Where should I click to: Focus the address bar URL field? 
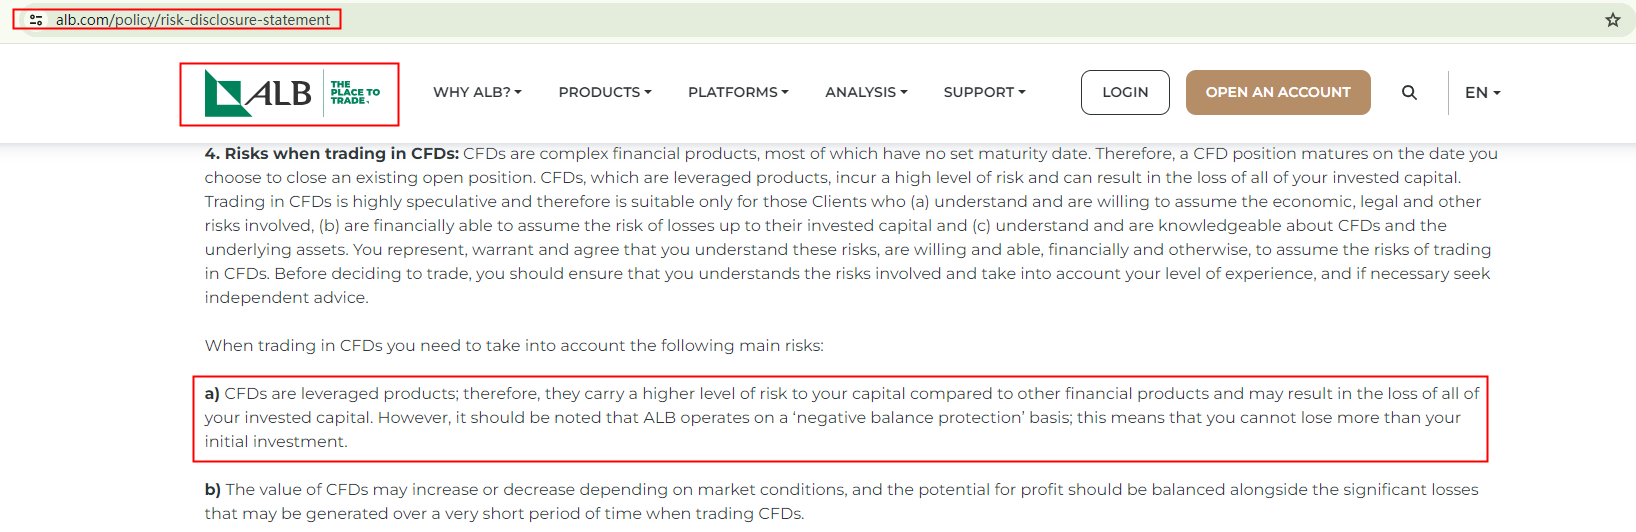coord(193,20)
